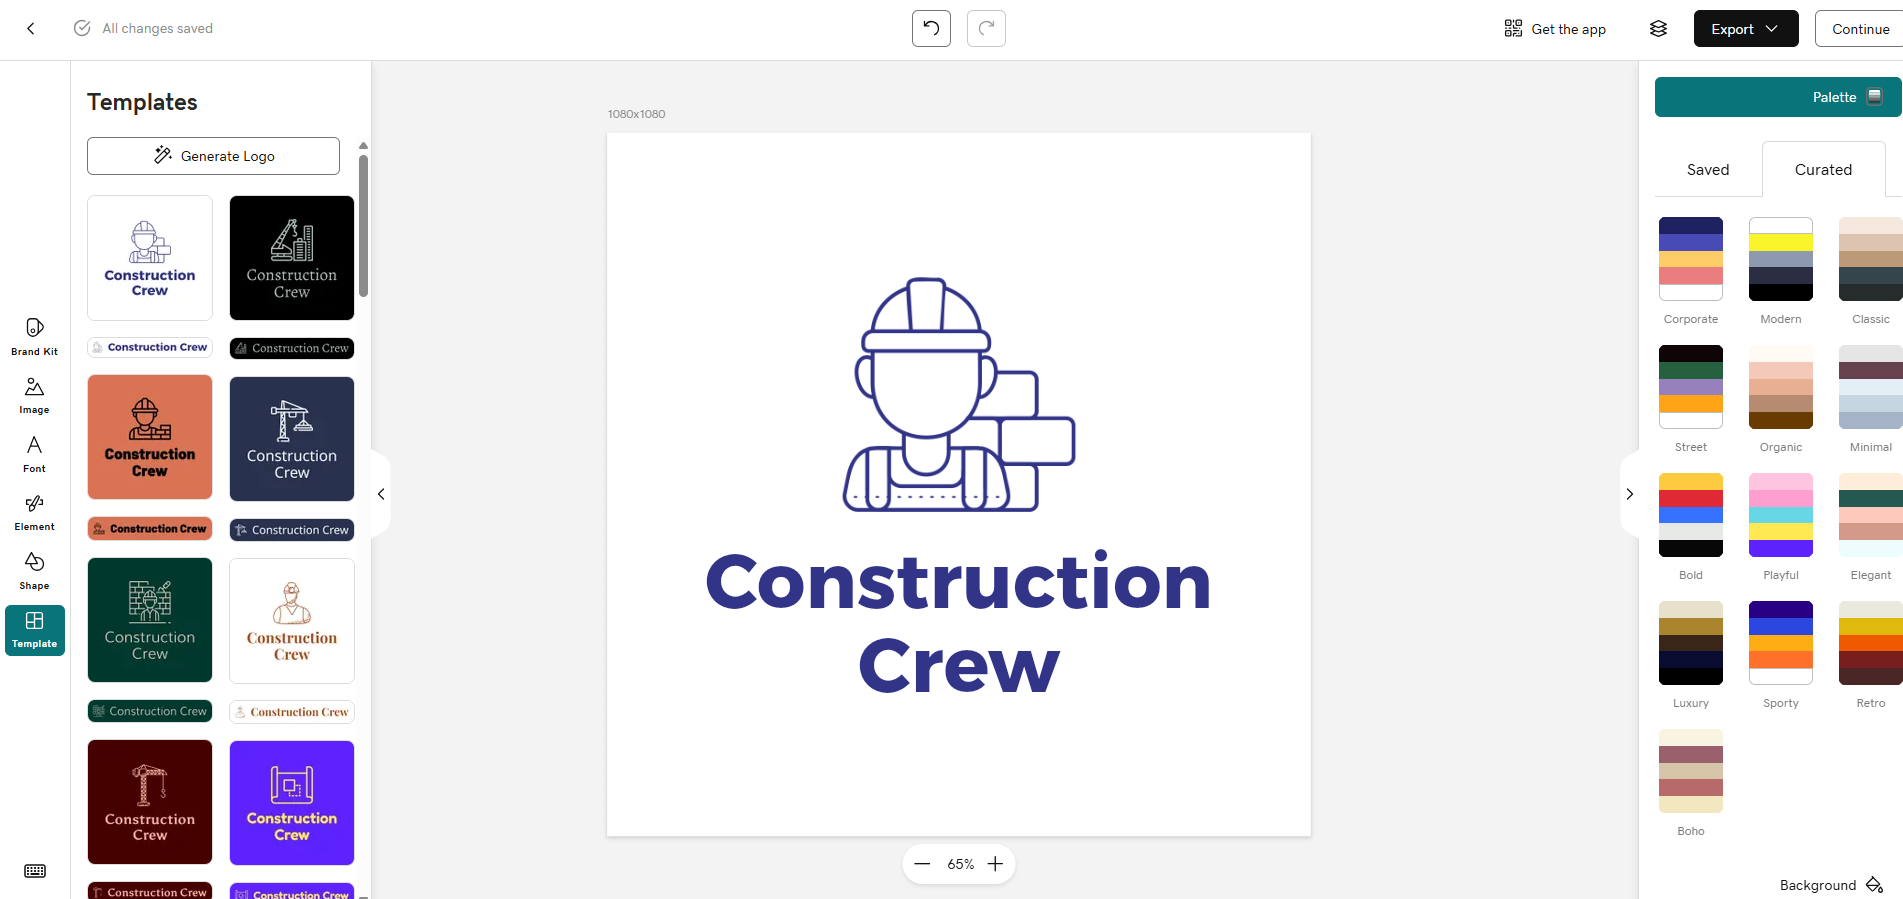Viewport: 1903px width, 899px height.
Task: Open the Export dropdown
Action: tap(1746, 29)
